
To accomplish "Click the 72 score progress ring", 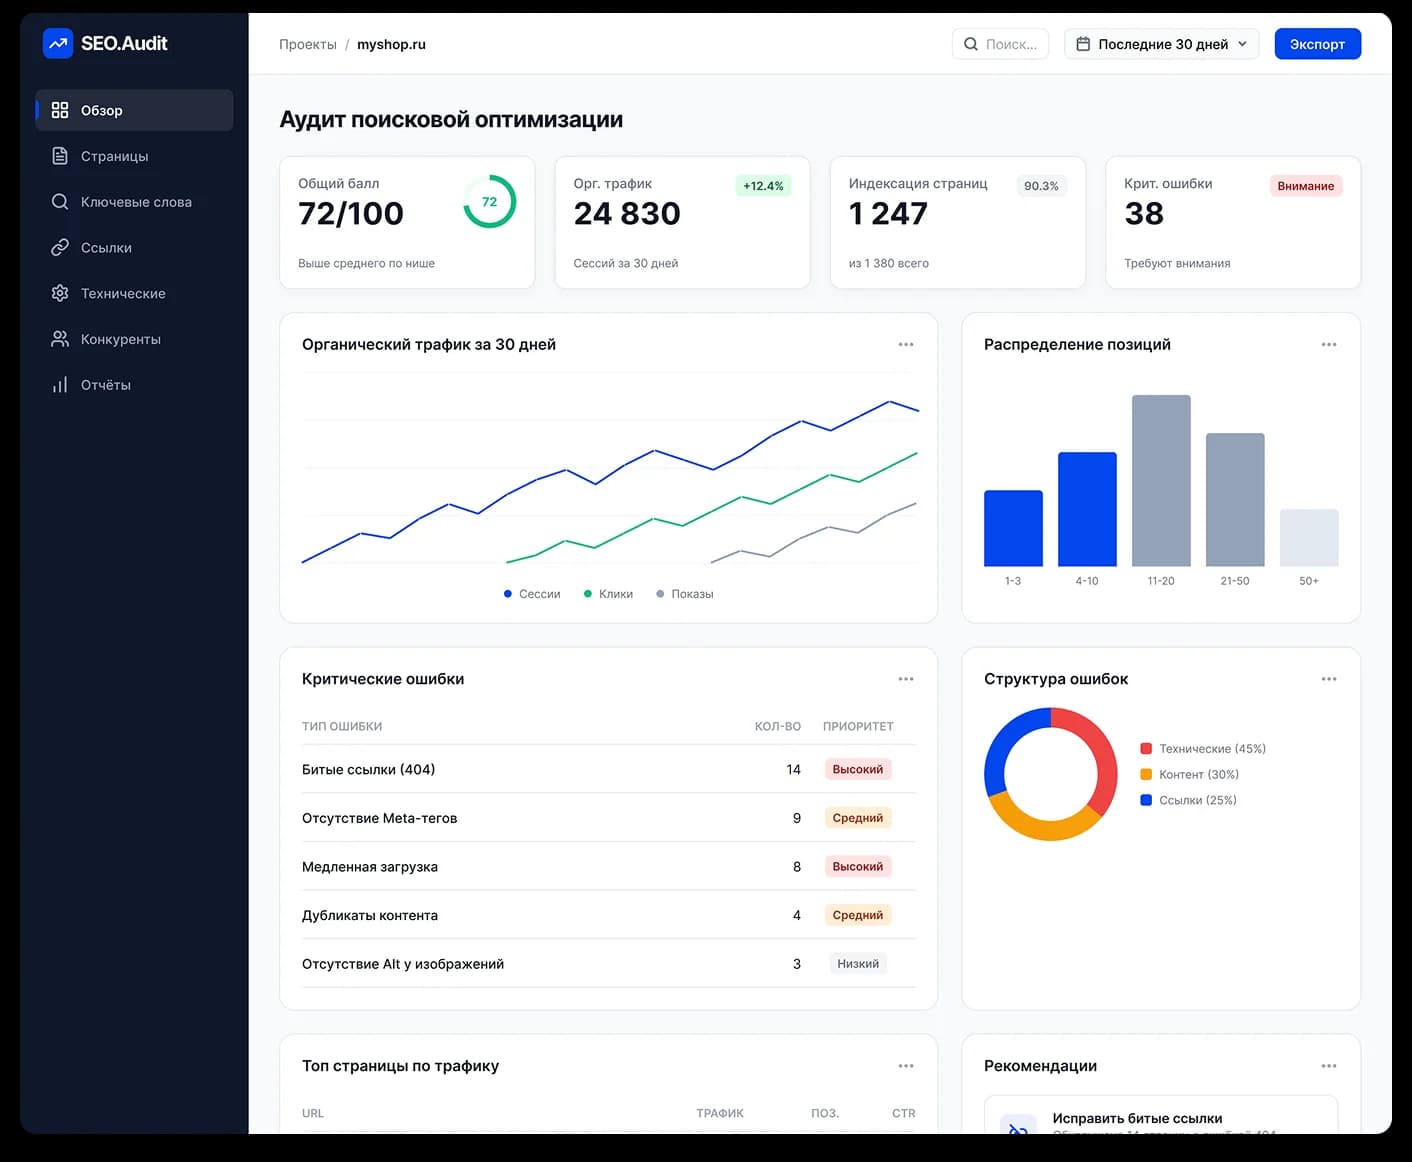I will pos(489,201).
